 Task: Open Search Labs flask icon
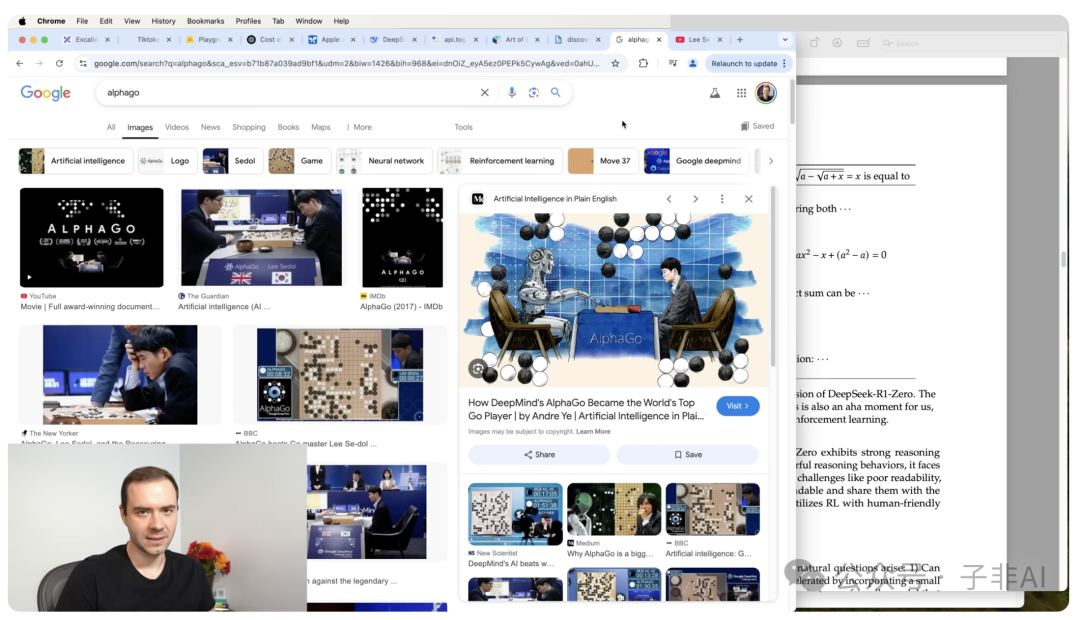point(715,93)
